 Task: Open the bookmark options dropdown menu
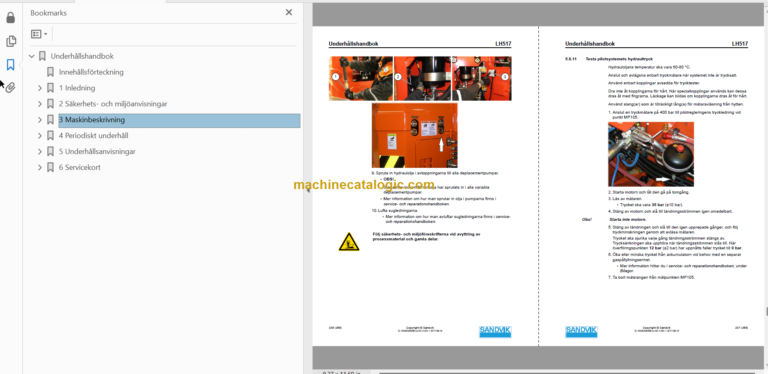(39, 34)
